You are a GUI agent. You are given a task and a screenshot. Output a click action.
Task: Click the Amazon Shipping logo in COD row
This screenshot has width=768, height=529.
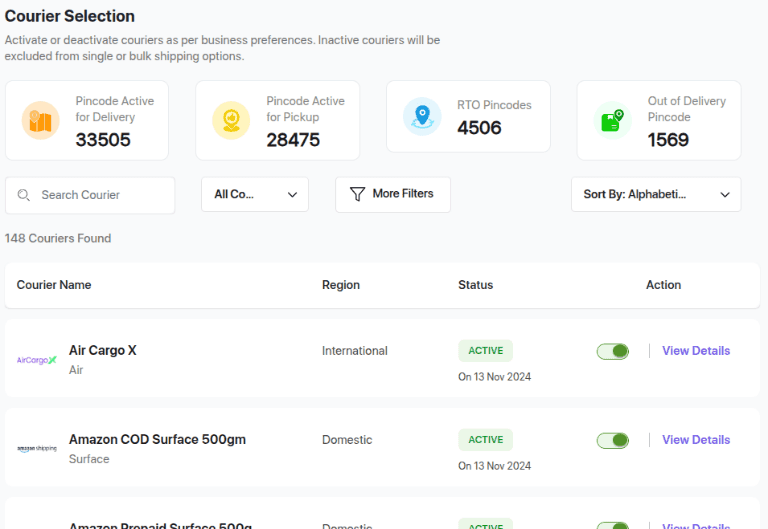point(37,448)
